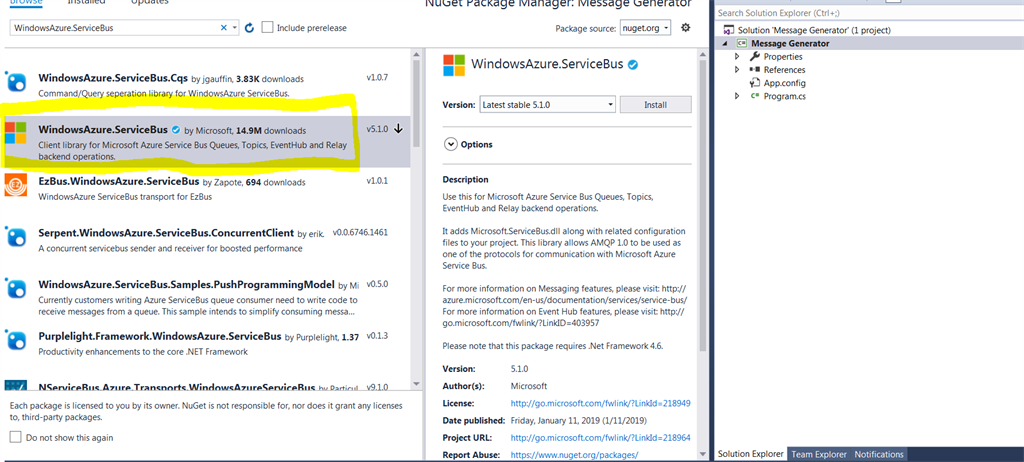Viewport: 1024px width, 462px height.
Task: Open NuGet settings with the gear icon
Action: pos(685,27)
